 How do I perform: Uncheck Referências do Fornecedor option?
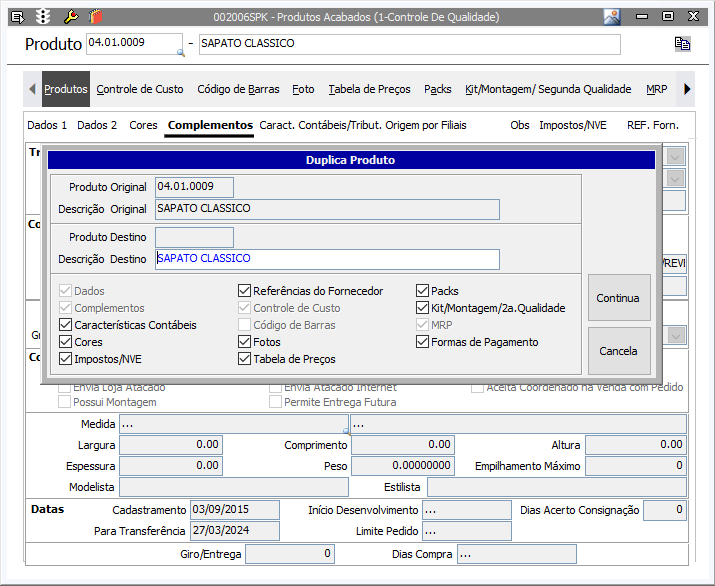click(244, 291)
